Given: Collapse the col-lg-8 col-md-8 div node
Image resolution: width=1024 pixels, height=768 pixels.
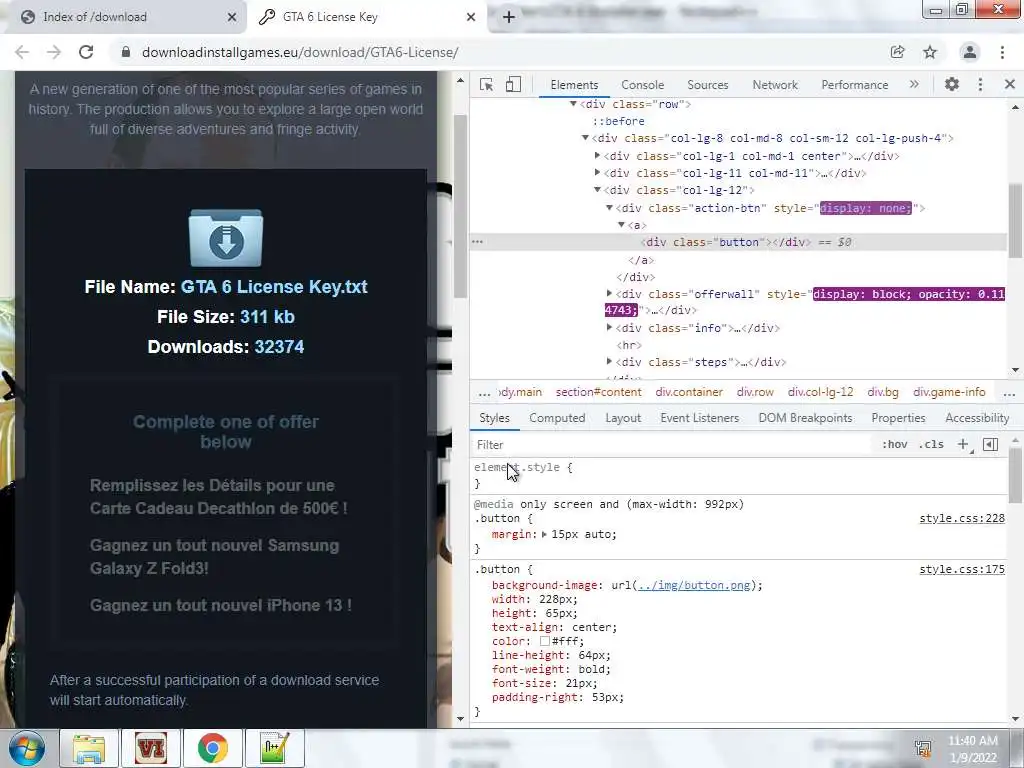Looking at the screenshot, I should pos(585,138).
